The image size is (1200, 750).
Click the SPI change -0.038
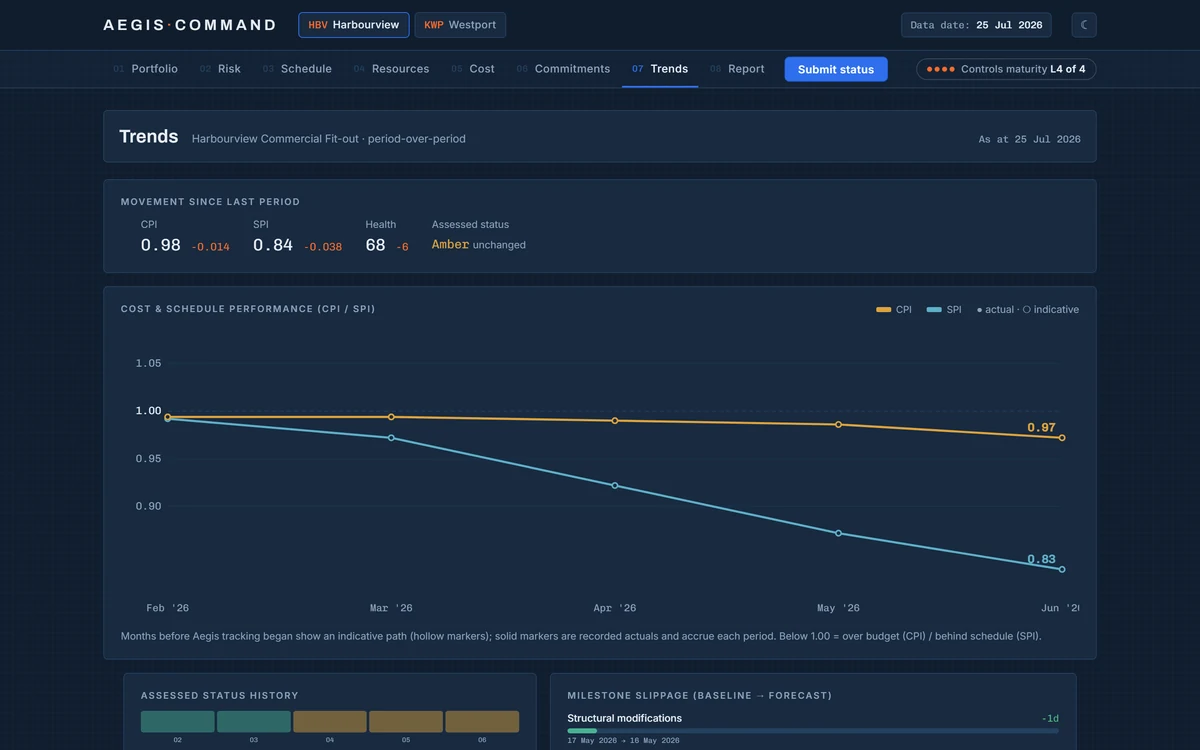[323, 247]
